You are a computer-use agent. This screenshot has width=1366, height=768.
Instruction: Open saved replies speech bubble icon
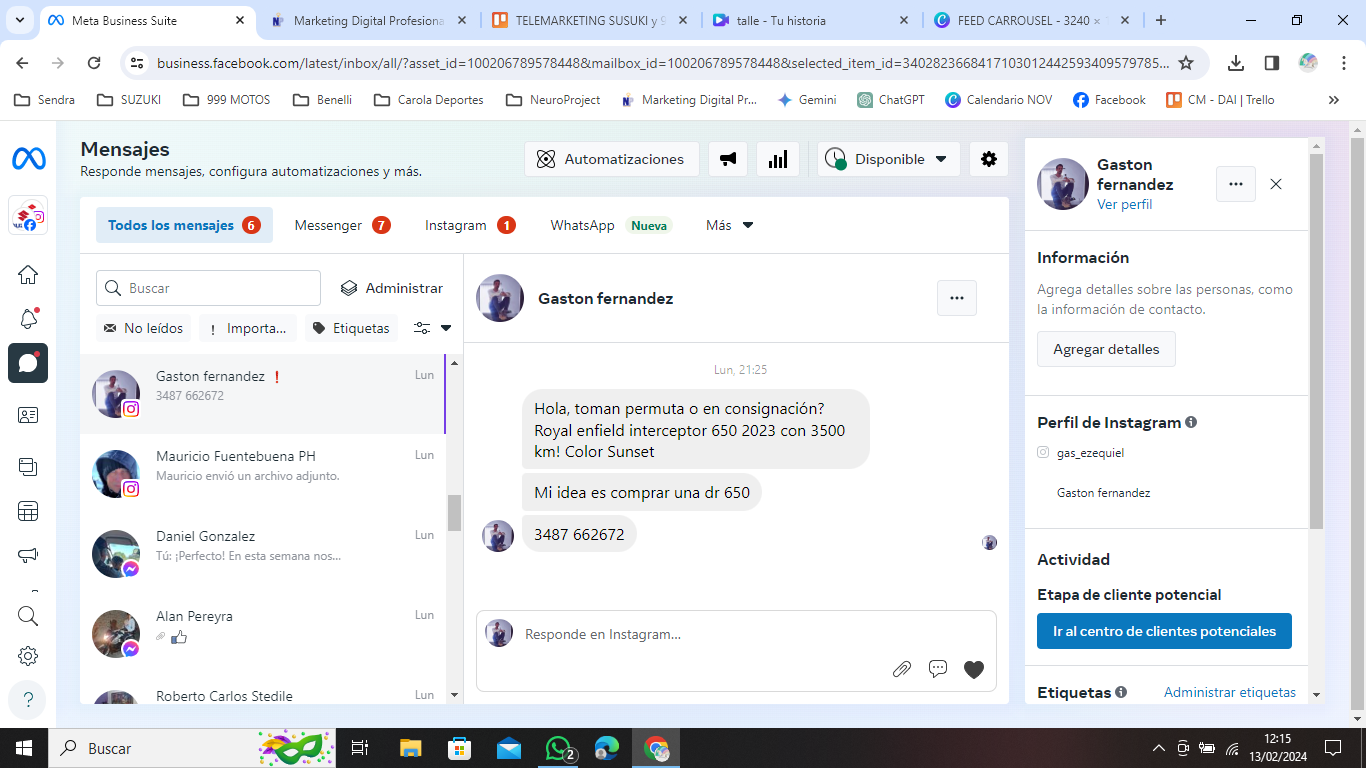(937, 669)
